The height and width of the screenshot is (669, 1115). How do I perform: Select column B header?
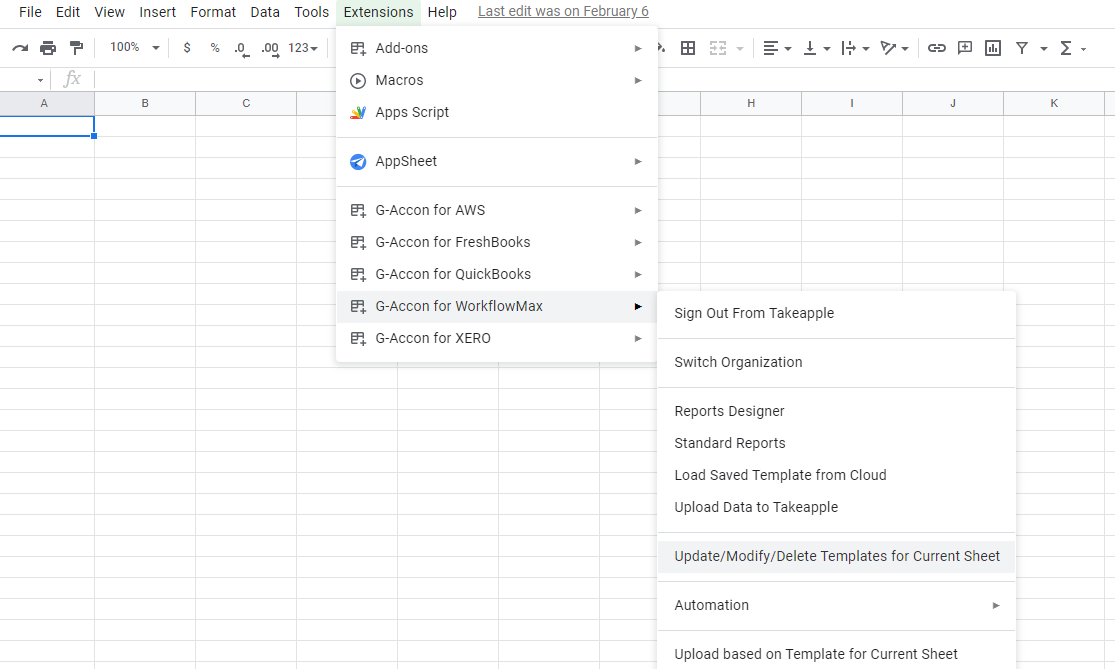(145, 103)
